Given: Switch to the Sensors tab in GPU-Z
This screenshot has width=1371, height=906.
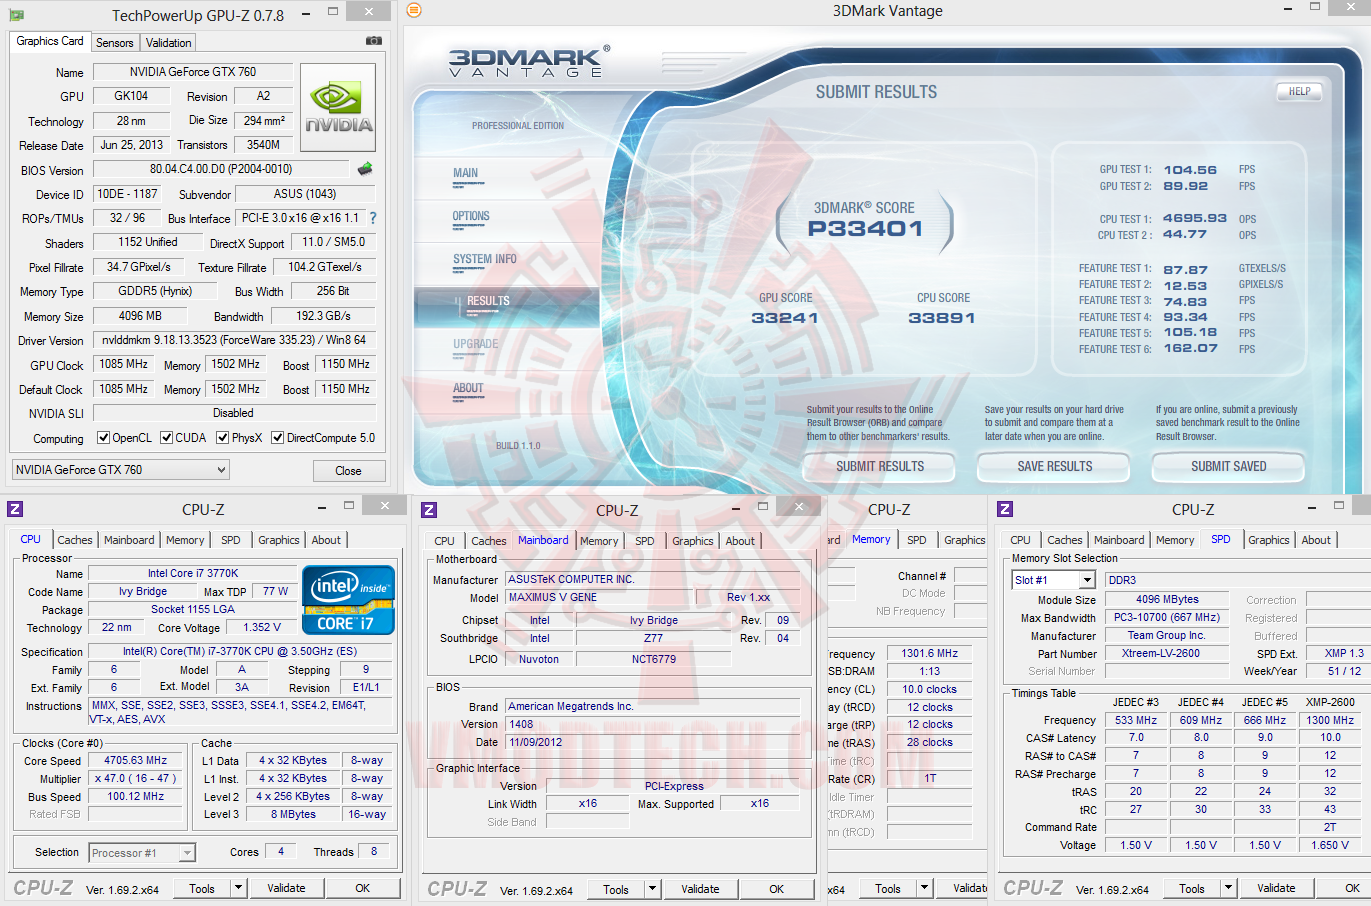Looking at the screenshot, I should tap(114, 43).
